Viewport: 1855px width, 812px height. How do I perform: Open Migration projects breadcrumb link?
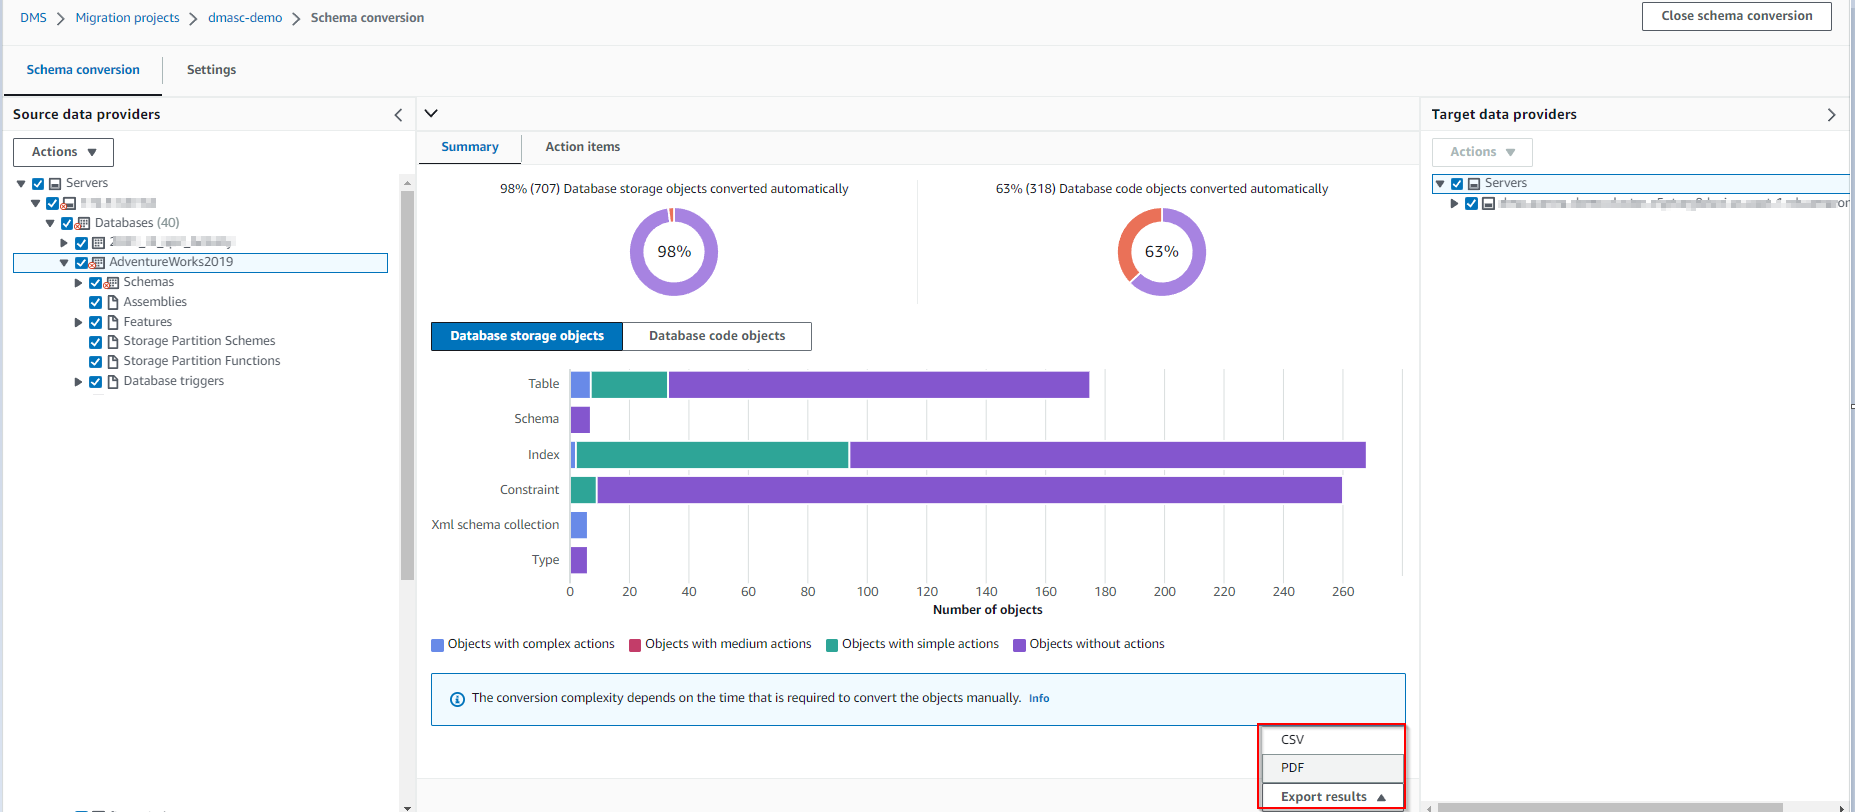point(127,18)
